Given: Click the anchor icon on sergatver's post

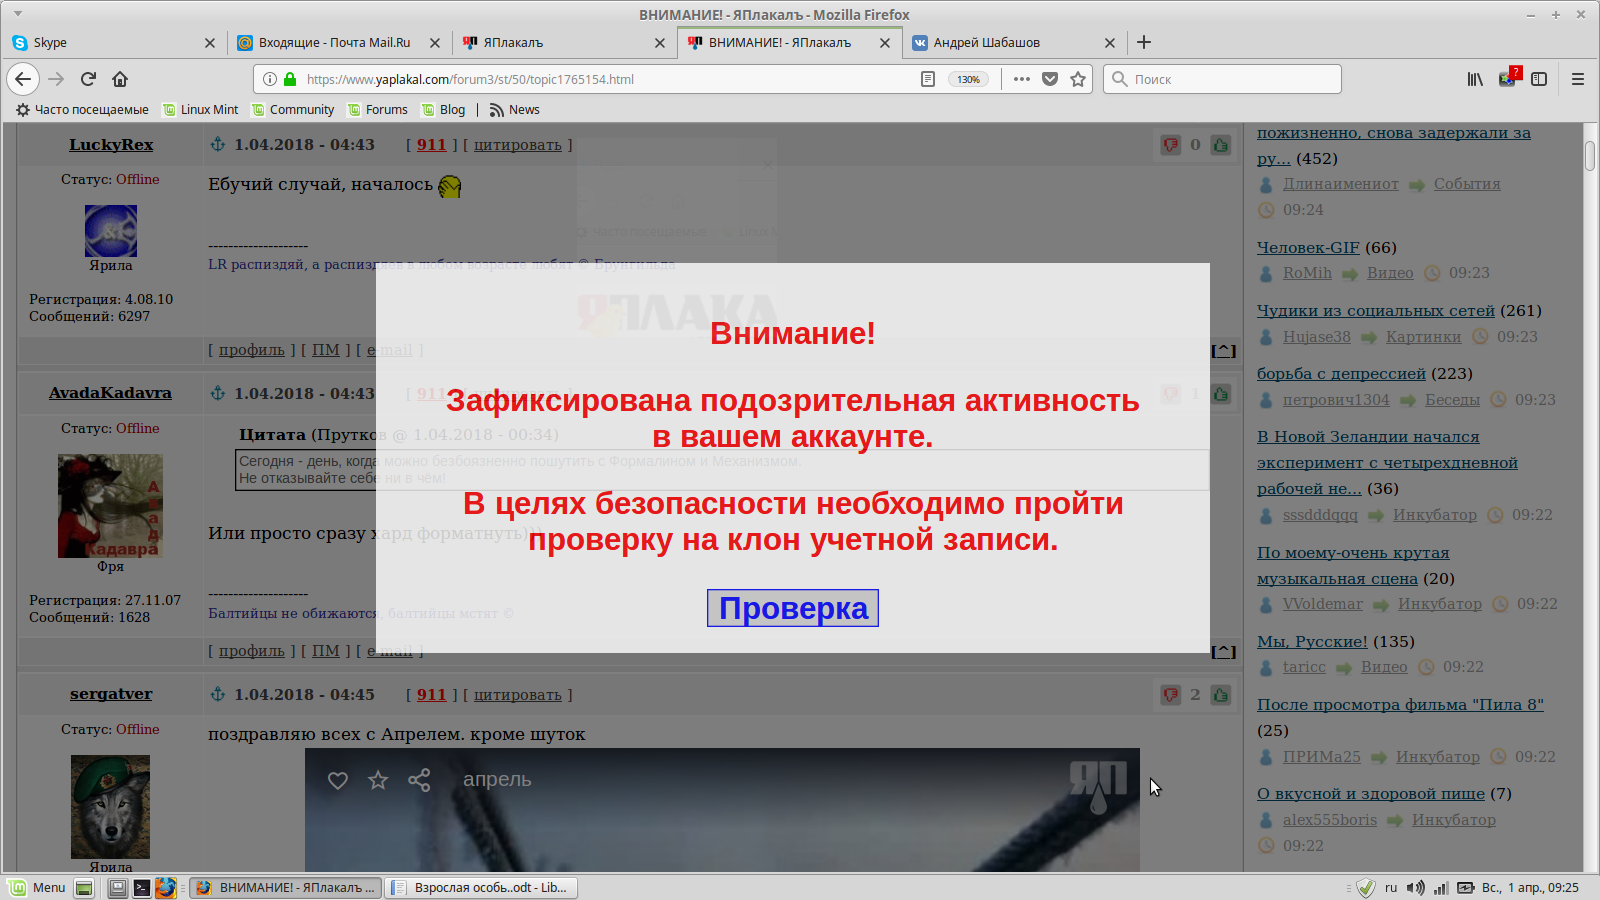Looking at the screenshot, I should click(217, 694).
